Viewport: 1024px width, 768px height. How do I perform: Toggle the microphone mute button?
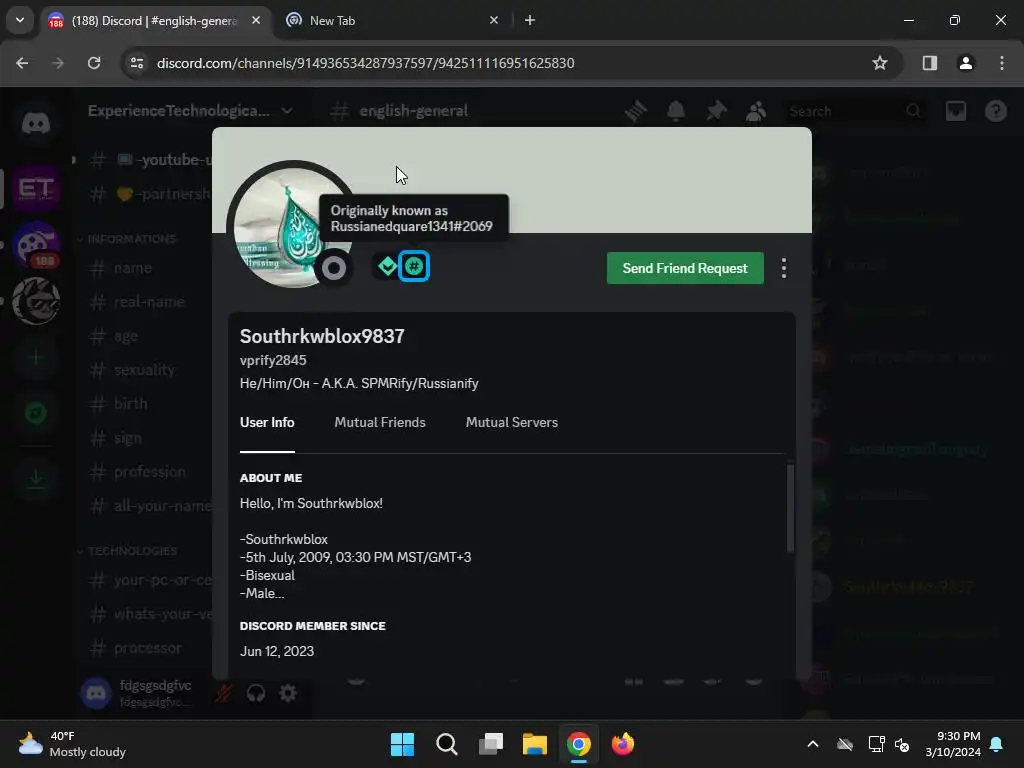pyautogui.click(x=224, y=693)
